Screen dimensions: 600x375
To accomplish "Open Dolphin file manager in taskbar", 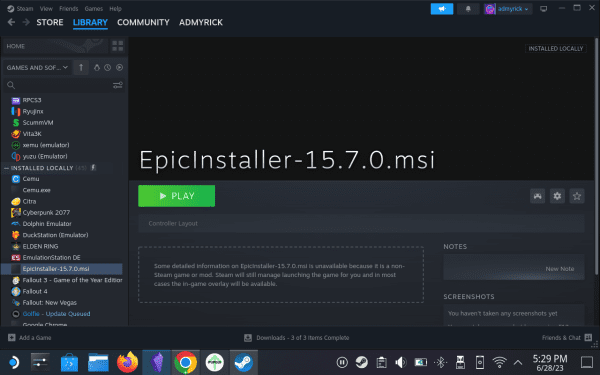I will (98, 362).
